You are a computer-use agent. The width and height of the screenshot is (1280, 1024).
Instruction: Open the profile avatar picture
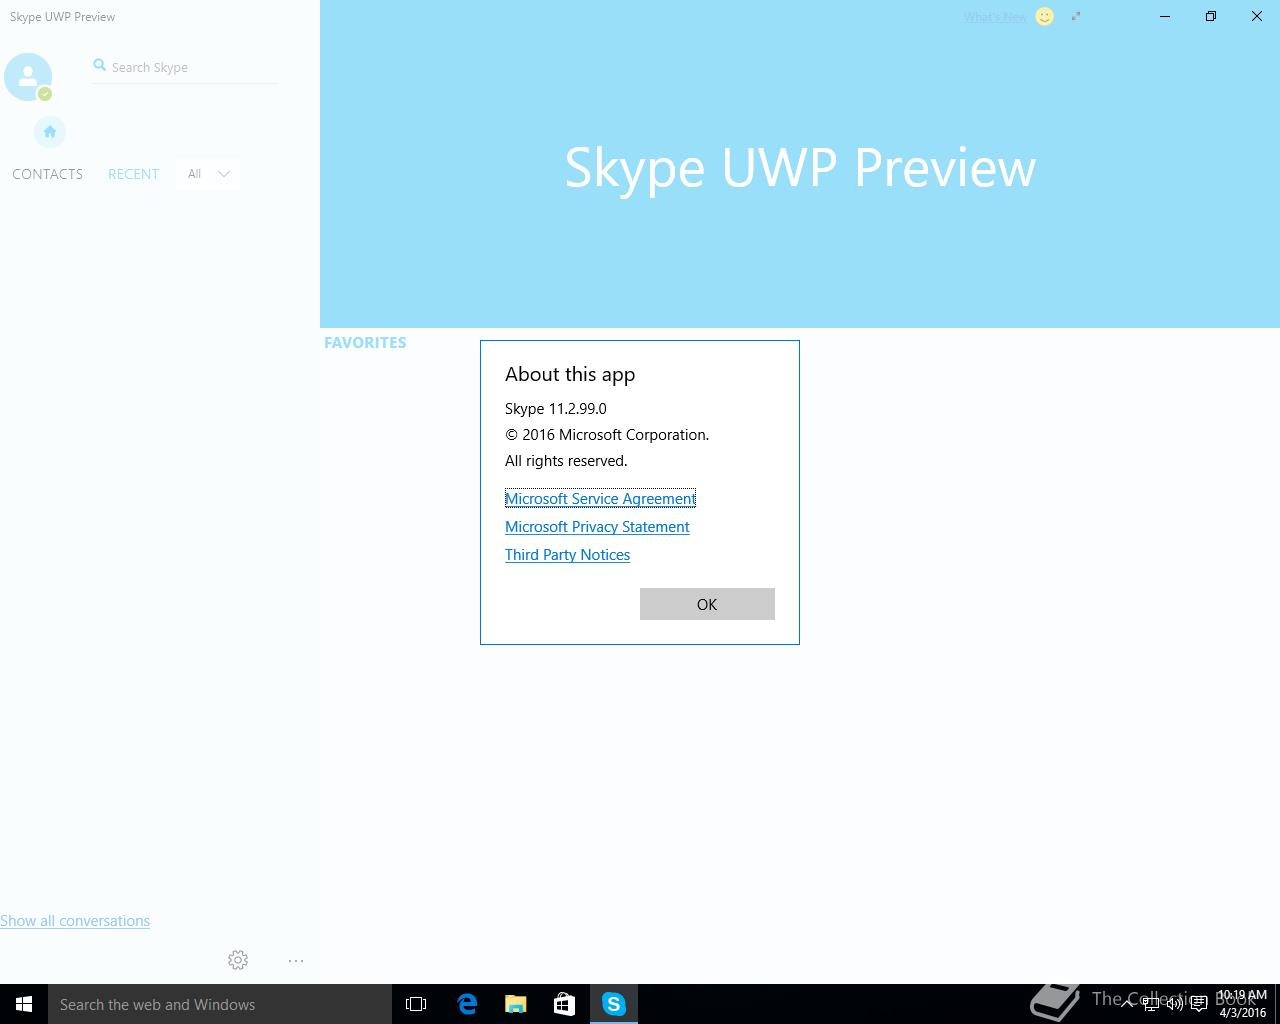click(x=28, y=77)
